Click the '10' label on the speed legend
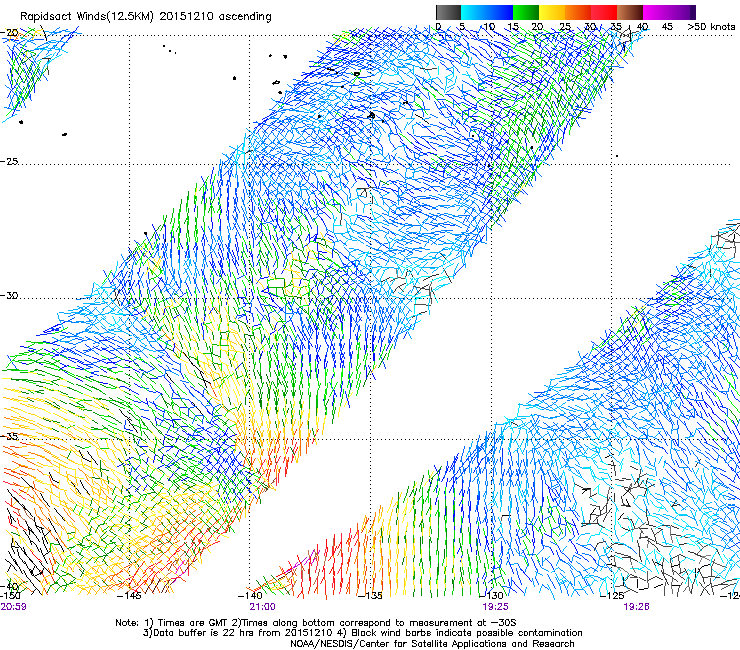 489,27
